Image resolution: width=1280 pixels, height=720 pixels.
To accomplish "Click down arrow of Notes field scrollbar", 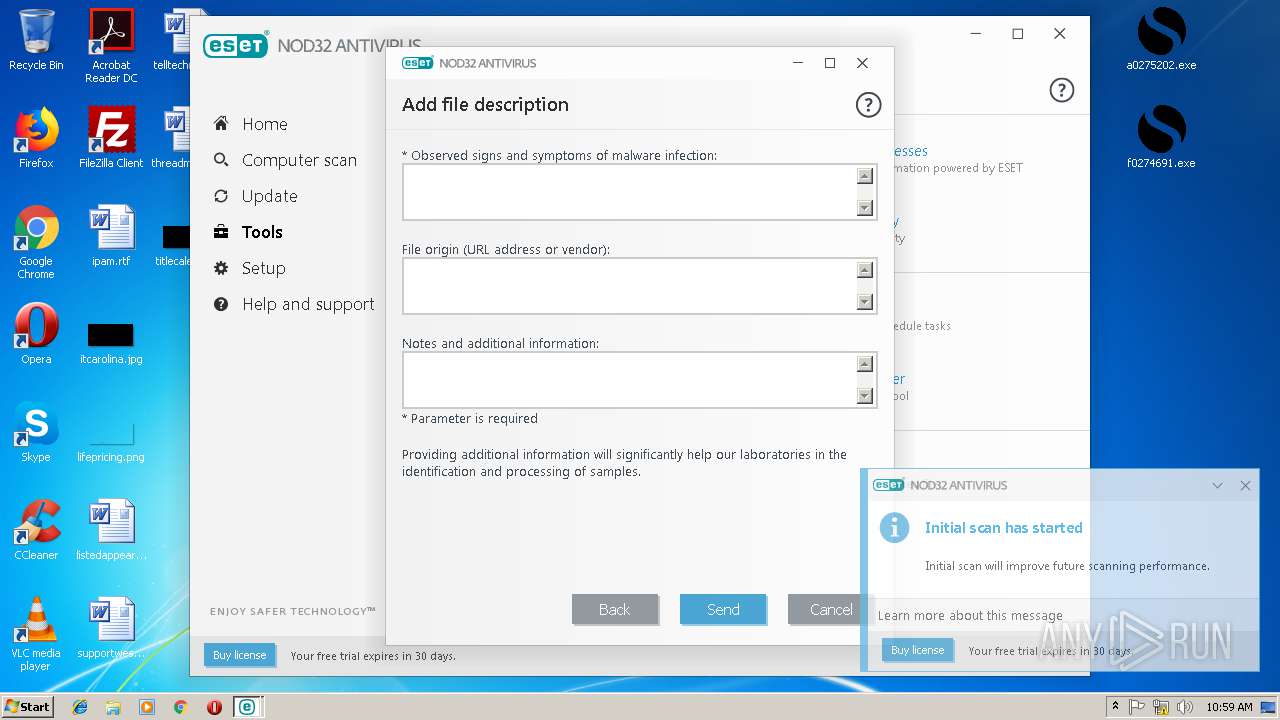I will (865, 396).
